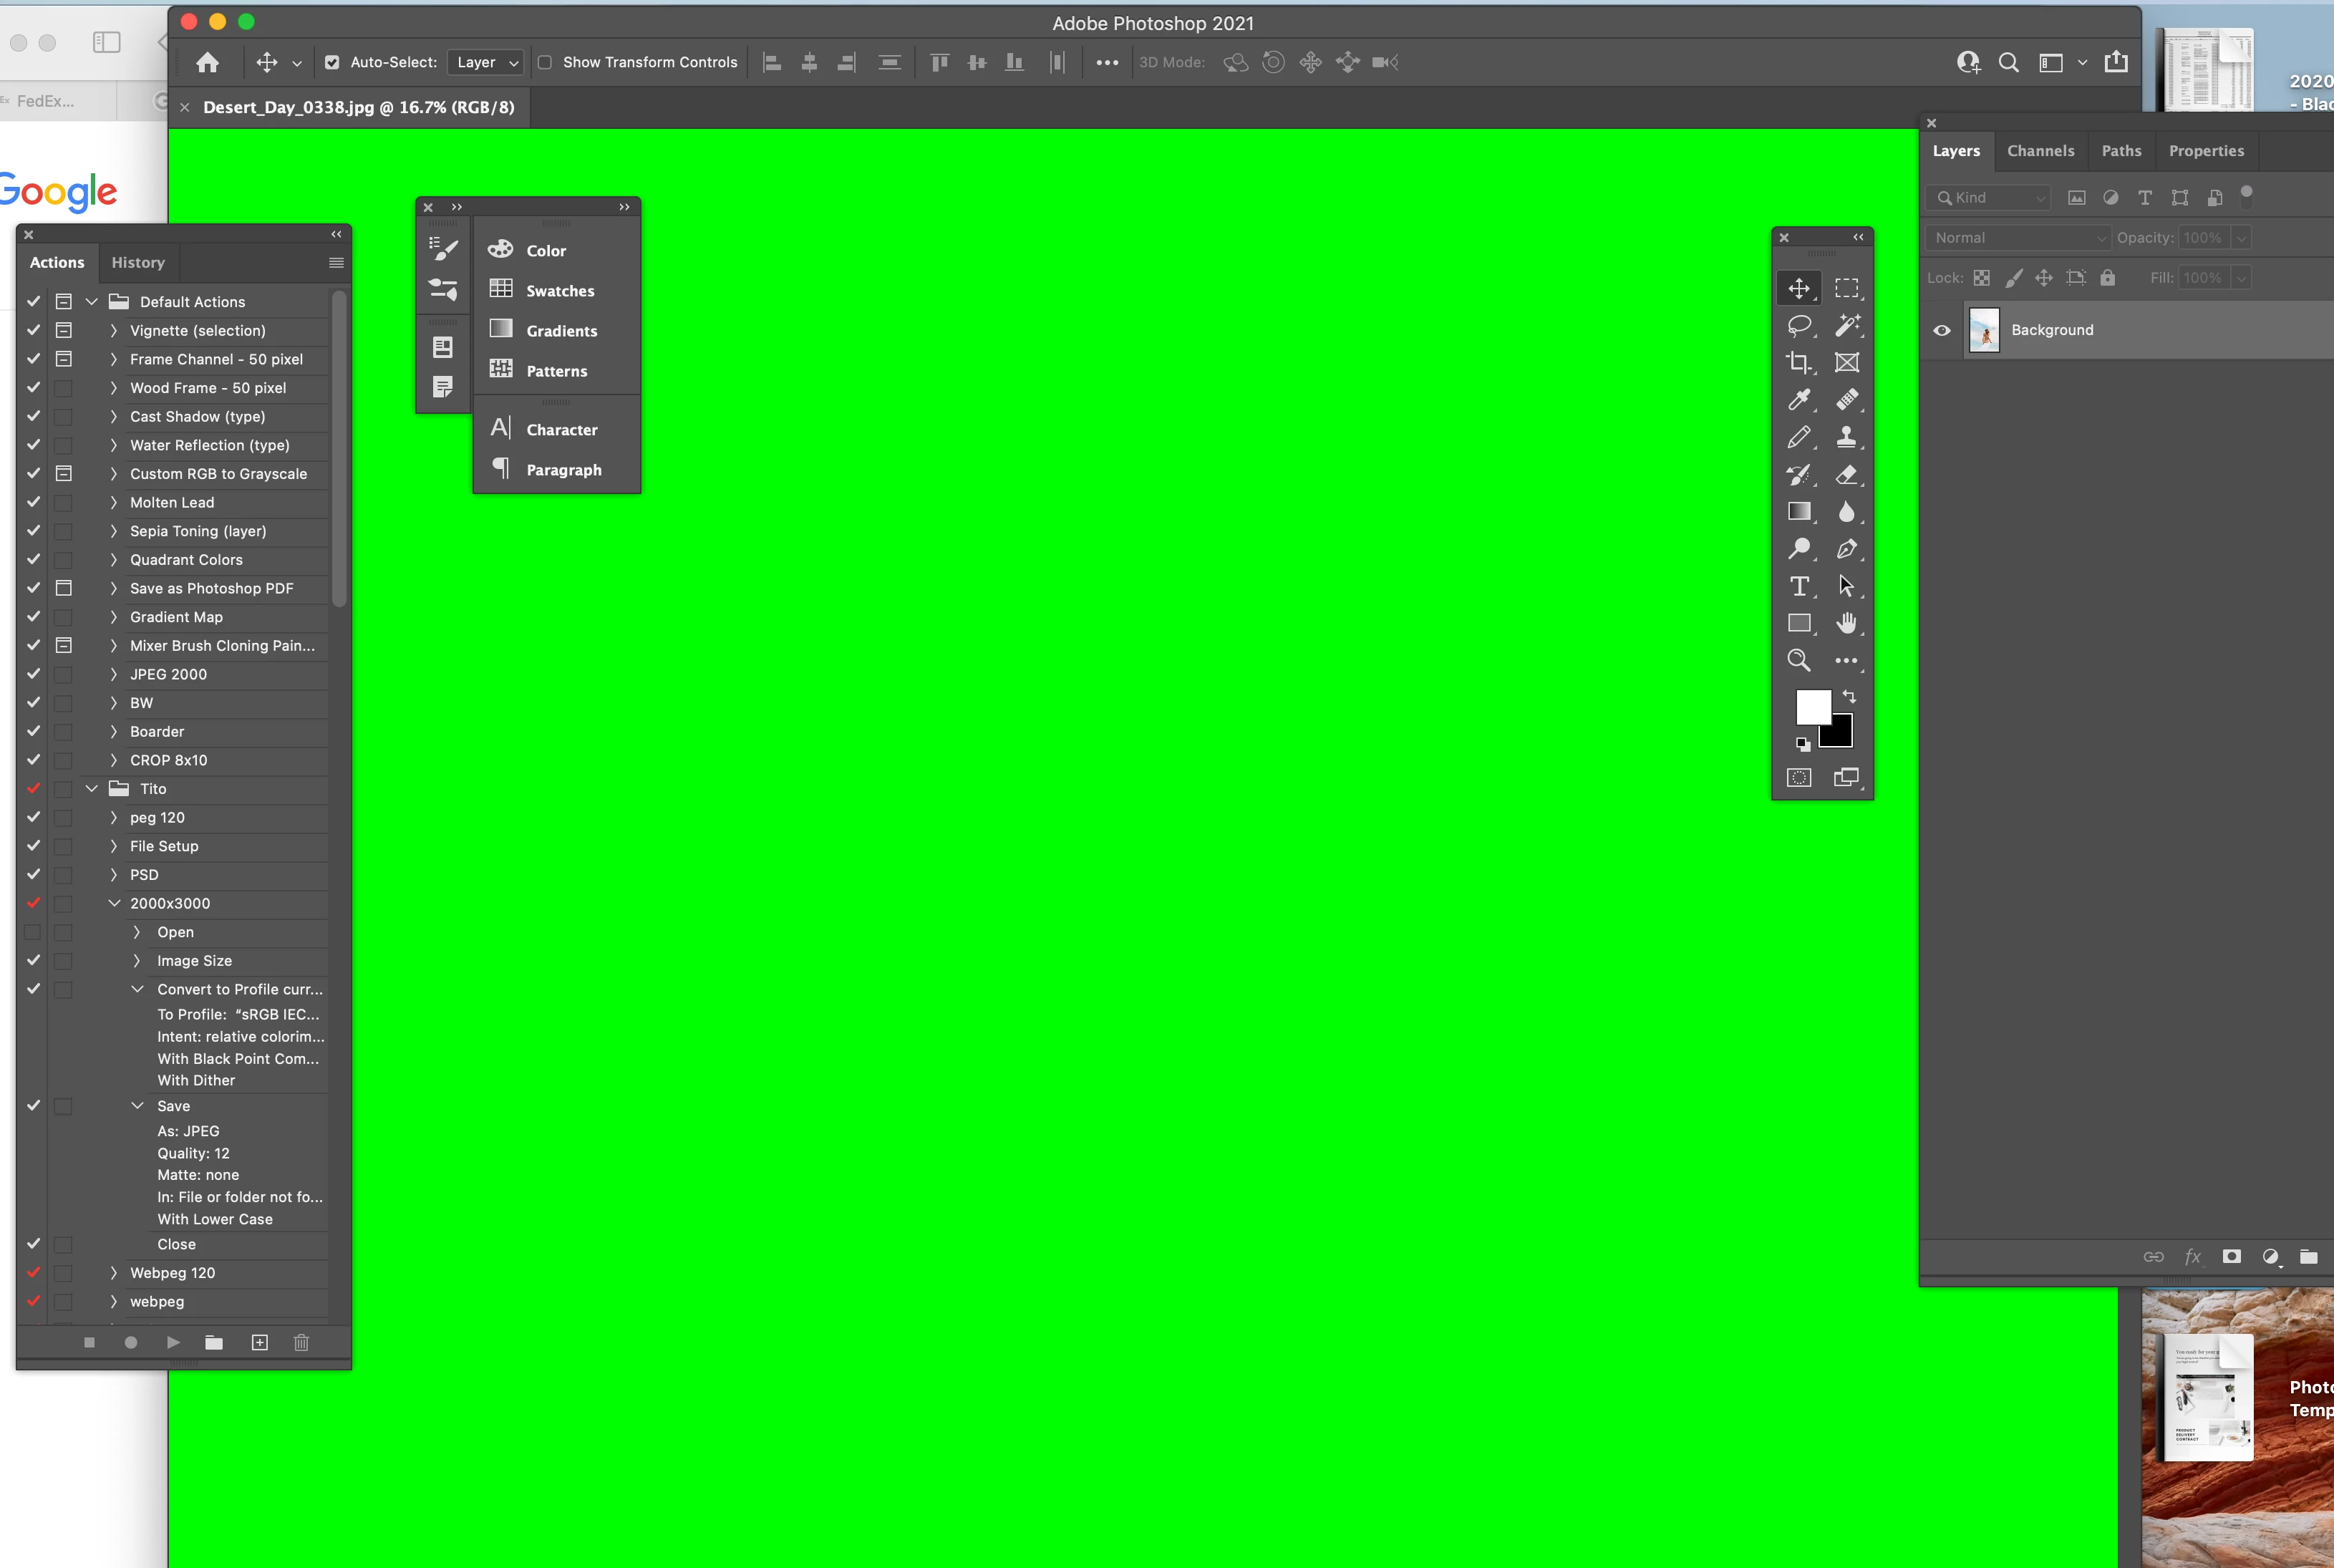Select the Horizontal Type tool

pyautogui.click(x=1798, y=587)
